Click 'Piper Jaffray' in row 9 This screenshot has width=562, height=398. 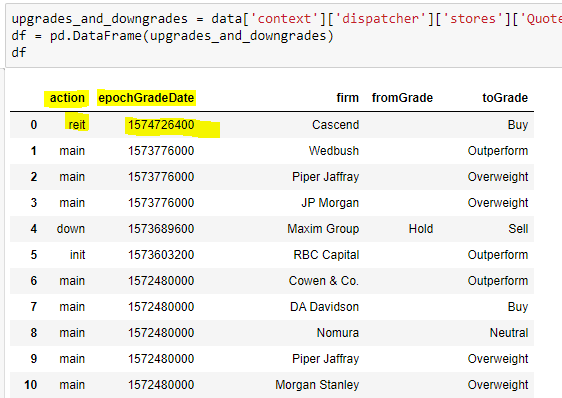click(x=325, y=359)
